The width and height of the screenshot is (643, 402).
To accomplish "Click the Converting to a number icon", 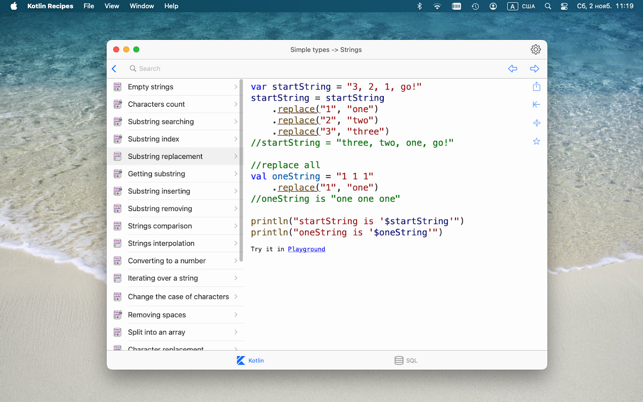I will [118, 261].
